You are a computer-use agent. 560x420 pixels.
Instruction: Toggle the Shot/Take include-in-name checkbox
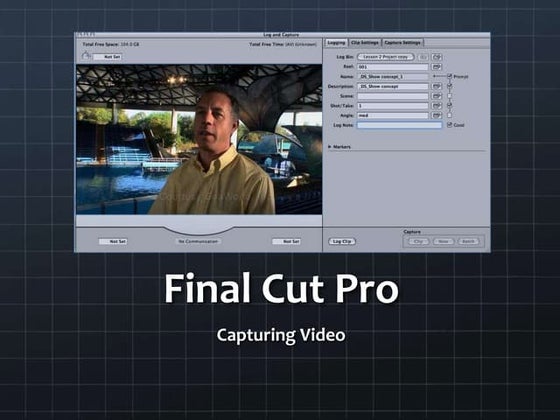click(x=450, y=105)
